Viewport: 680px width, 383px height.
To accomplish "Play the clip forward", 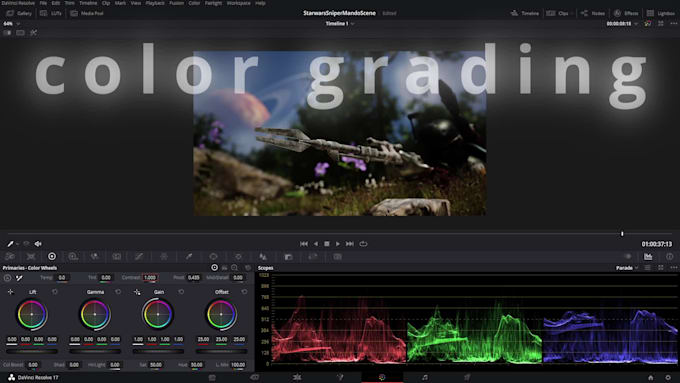I will [x=338, y=244].
